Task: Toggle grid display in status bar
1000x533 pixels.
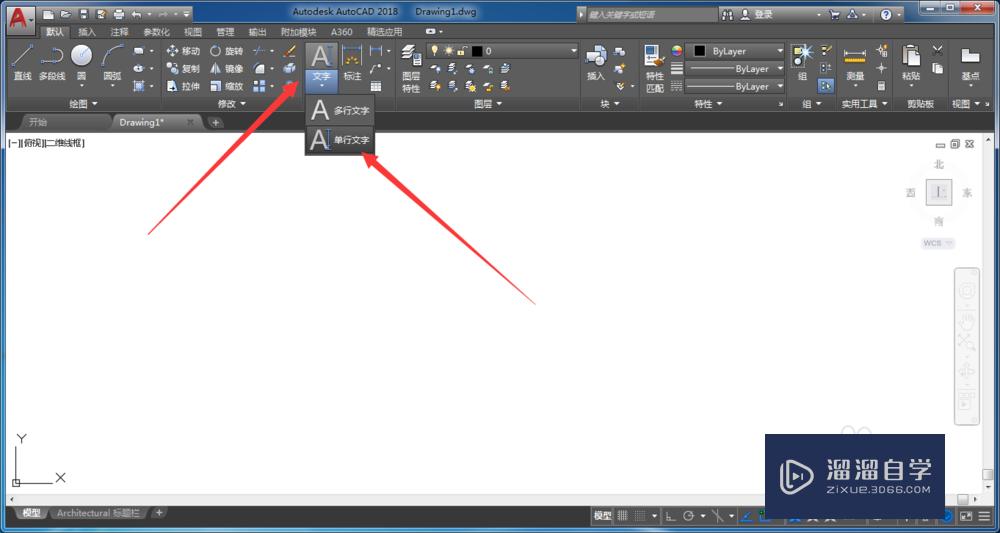Action: pyautogui.click(x=623, y=516)
